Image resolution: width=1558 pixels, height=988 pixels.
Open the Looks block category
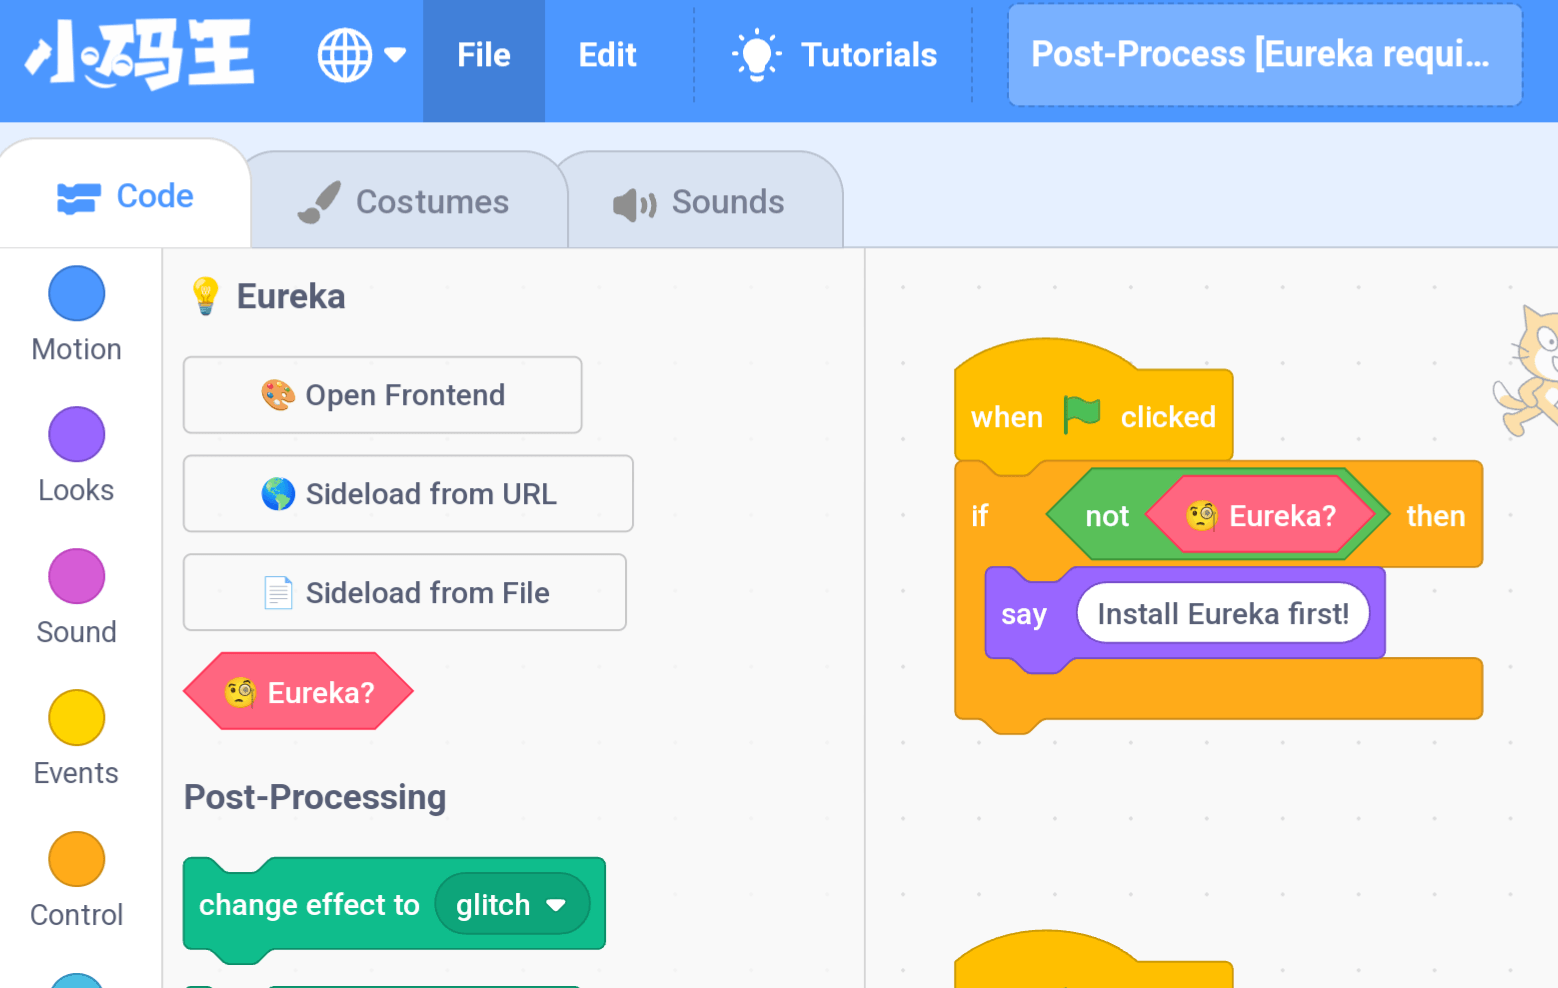point(76,456)
